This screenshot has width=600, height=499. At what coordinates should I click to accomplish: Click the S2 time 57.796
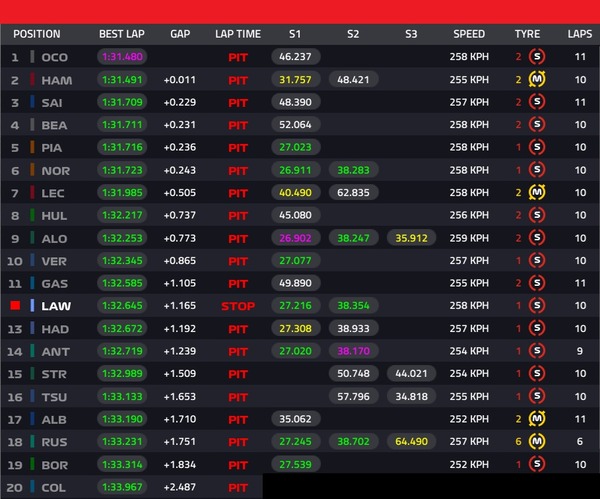click(353, 396)
